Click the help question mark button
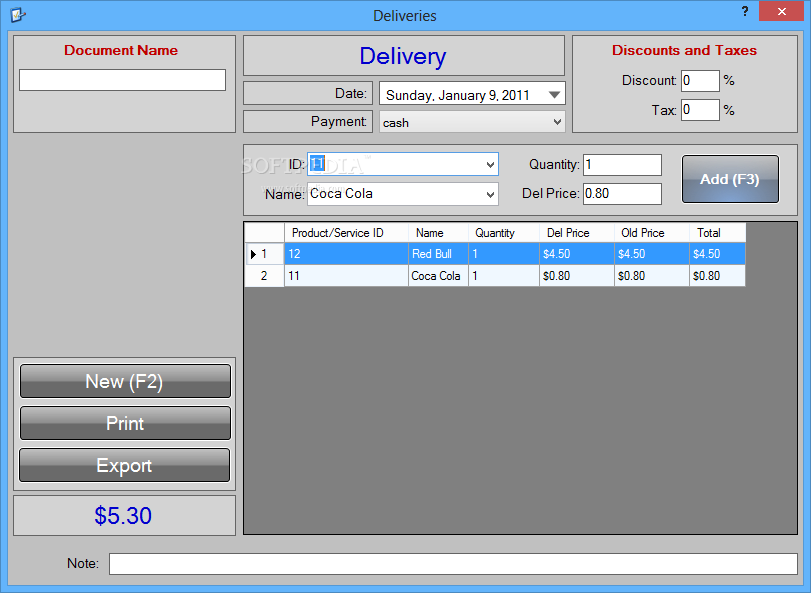 [745, 11]
